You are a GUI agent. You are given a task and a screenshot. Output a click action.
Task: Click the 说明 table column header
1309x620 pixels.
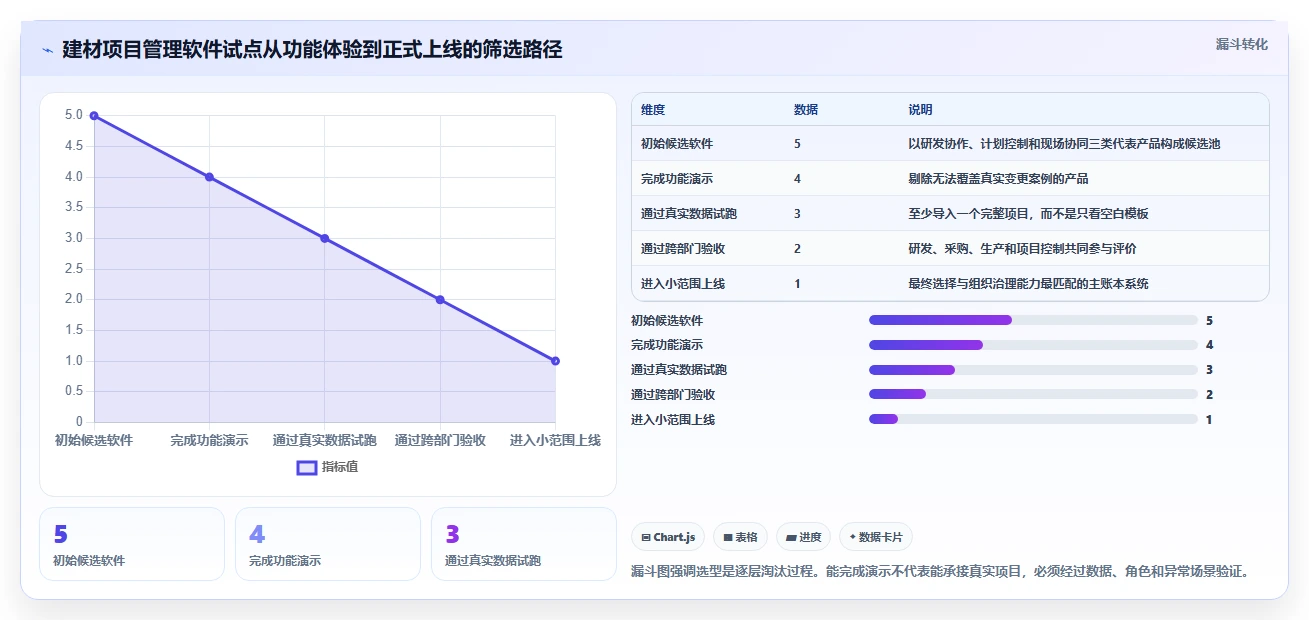[x=920, y=110]
